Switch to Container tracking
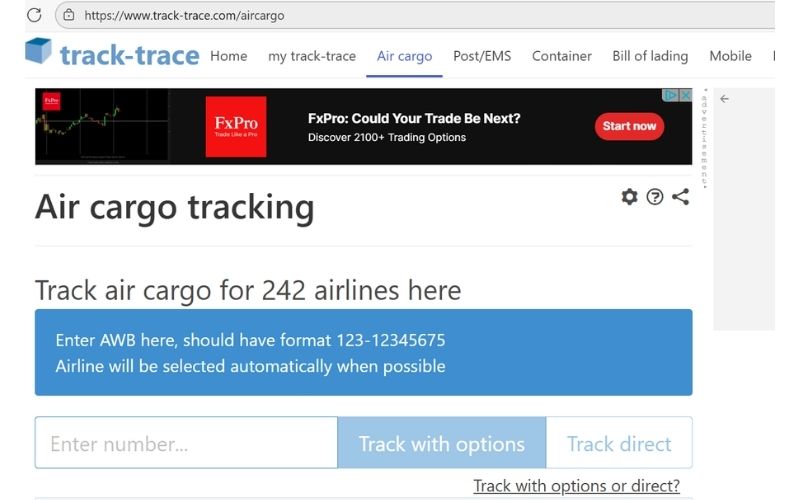 (562, 56)
